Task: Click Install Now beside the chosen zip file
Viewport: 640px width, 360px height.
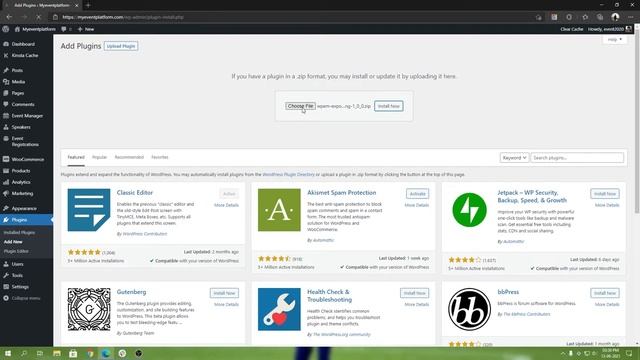Action: 389,106
